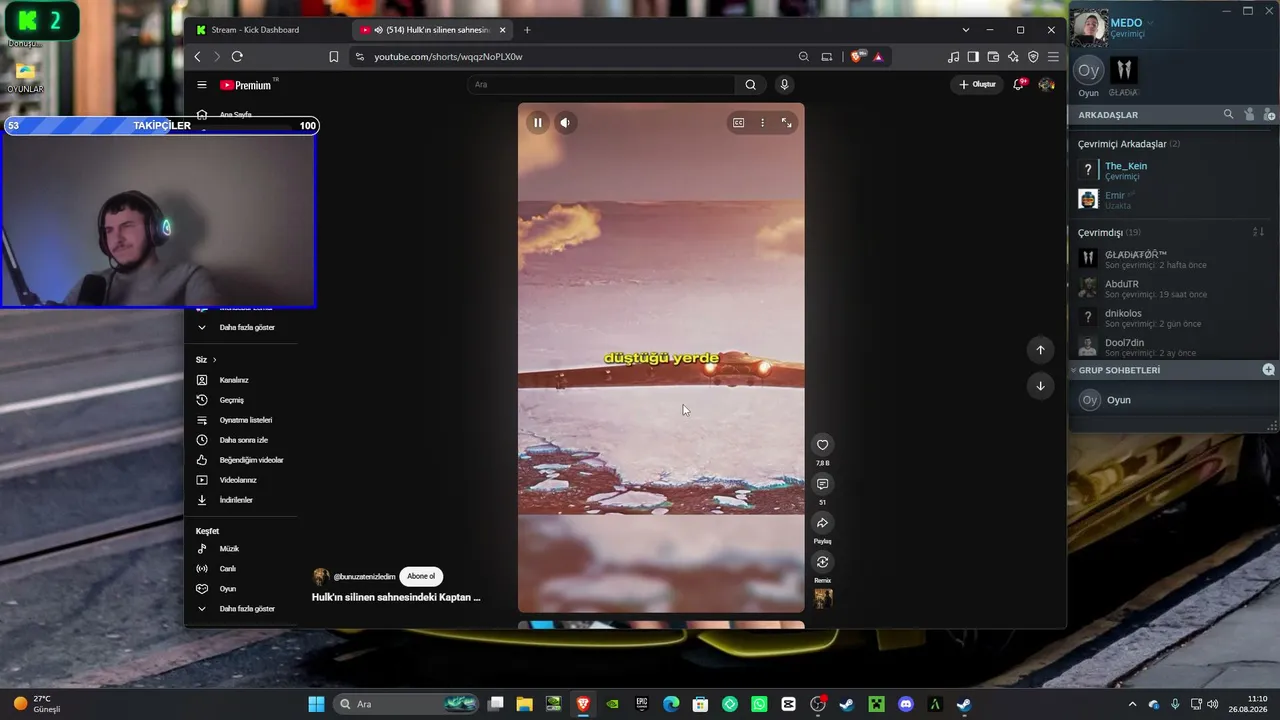This screenshot has height=720, width=1280.
Task: Go to YouTube Premium home logo
Action: pos(247,85)
